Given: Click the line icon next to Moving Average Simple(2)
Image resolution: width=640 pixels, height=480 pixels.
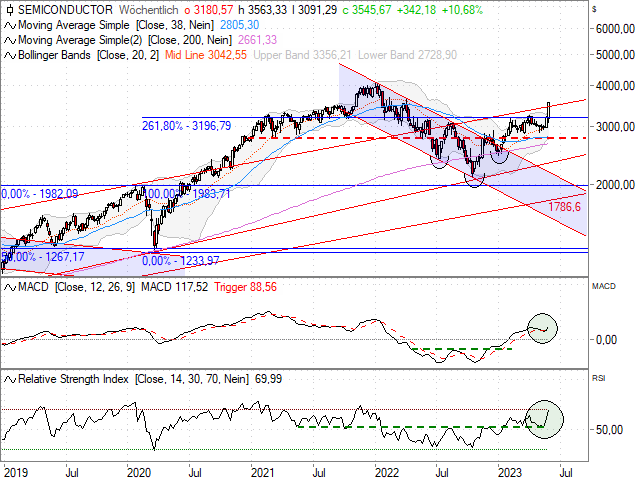Looking at the screenshot, I should click(x=10, y=41).
